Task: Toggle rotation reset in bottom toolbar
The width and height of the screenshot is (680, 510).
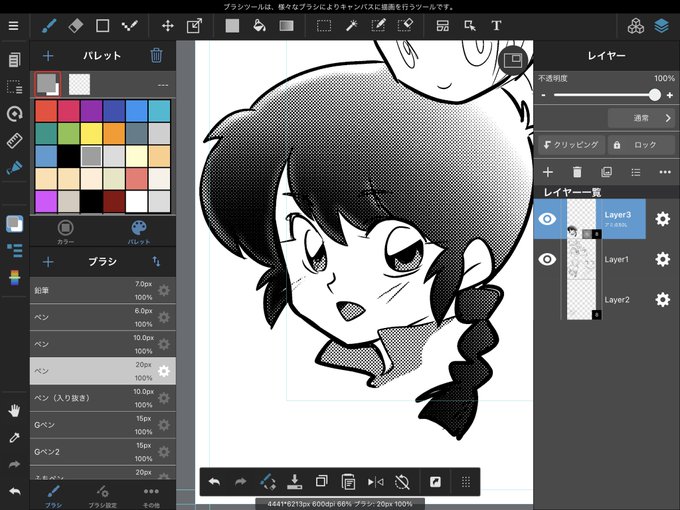Action: (x=402, y=482)
